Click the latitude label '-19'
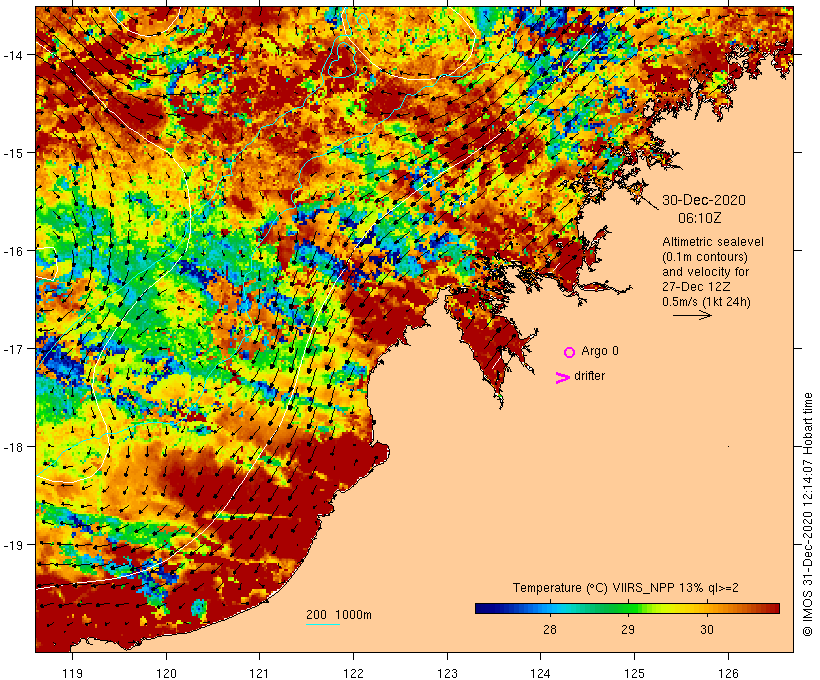The width and height of the screenshot is (820, 680). point(12,545)
